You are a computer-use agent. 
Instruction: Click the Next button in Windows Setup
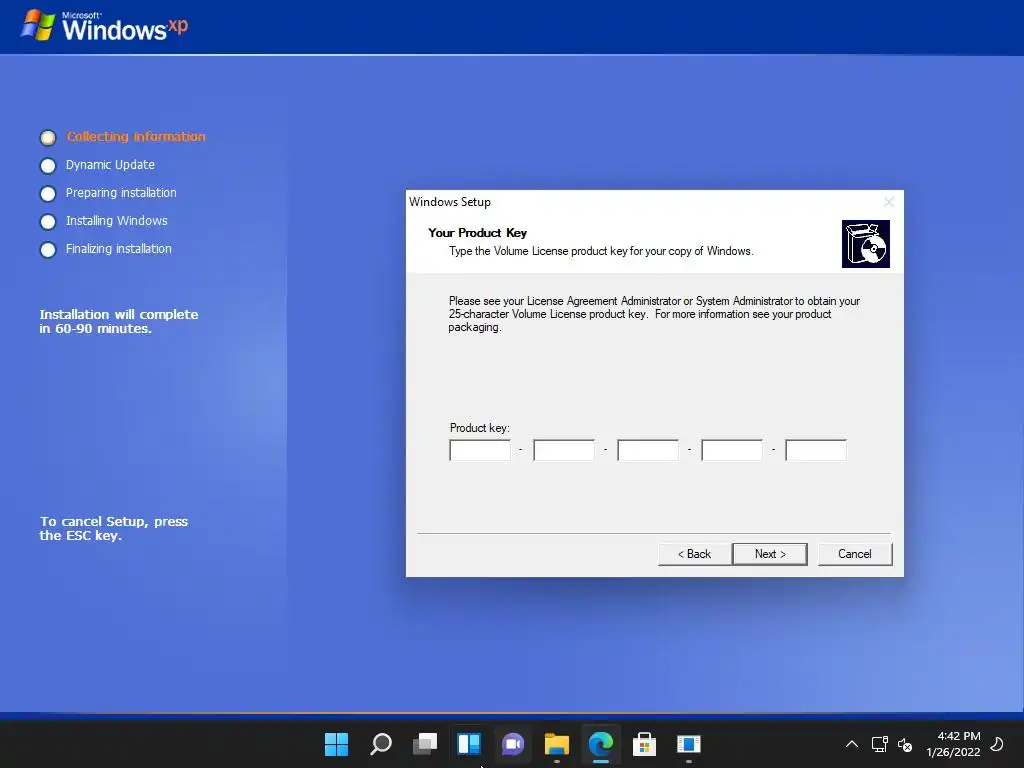tap(769, 554)
